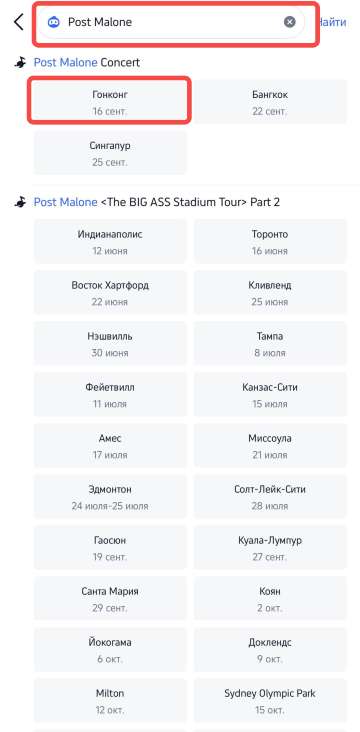Choose the Нэшвилль 30 июня date
The image size is (360, 732).
coord(110,344)
